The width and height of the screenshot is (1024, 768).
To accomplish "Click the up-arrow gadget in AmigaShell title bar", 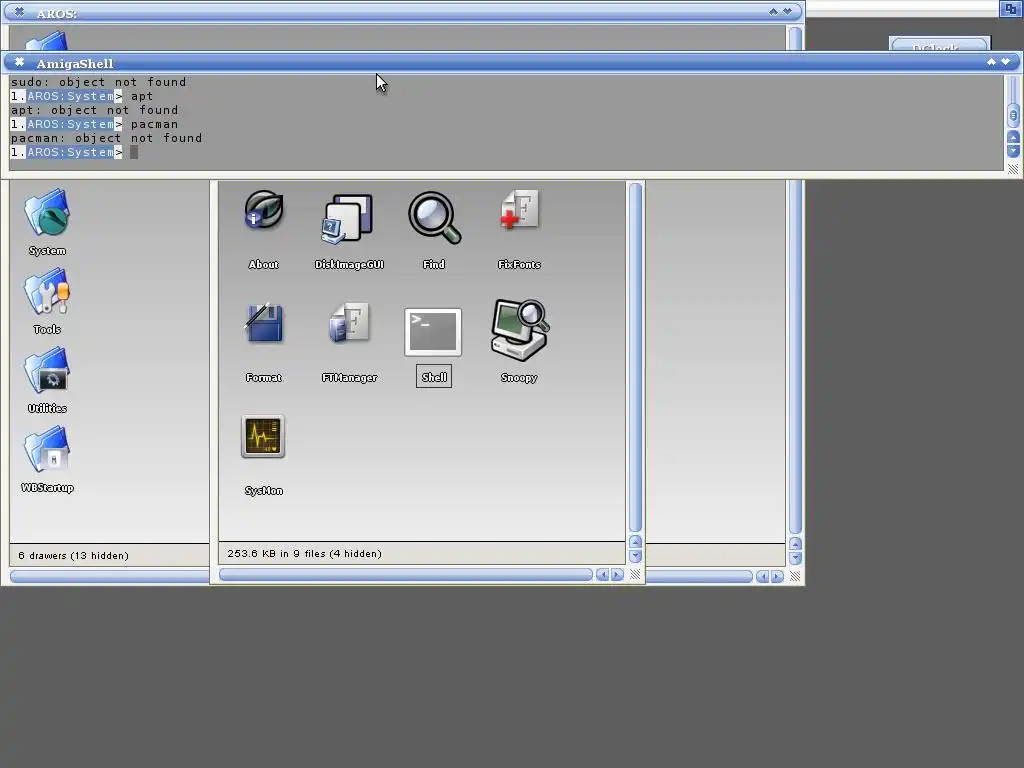I will point(991,61).
